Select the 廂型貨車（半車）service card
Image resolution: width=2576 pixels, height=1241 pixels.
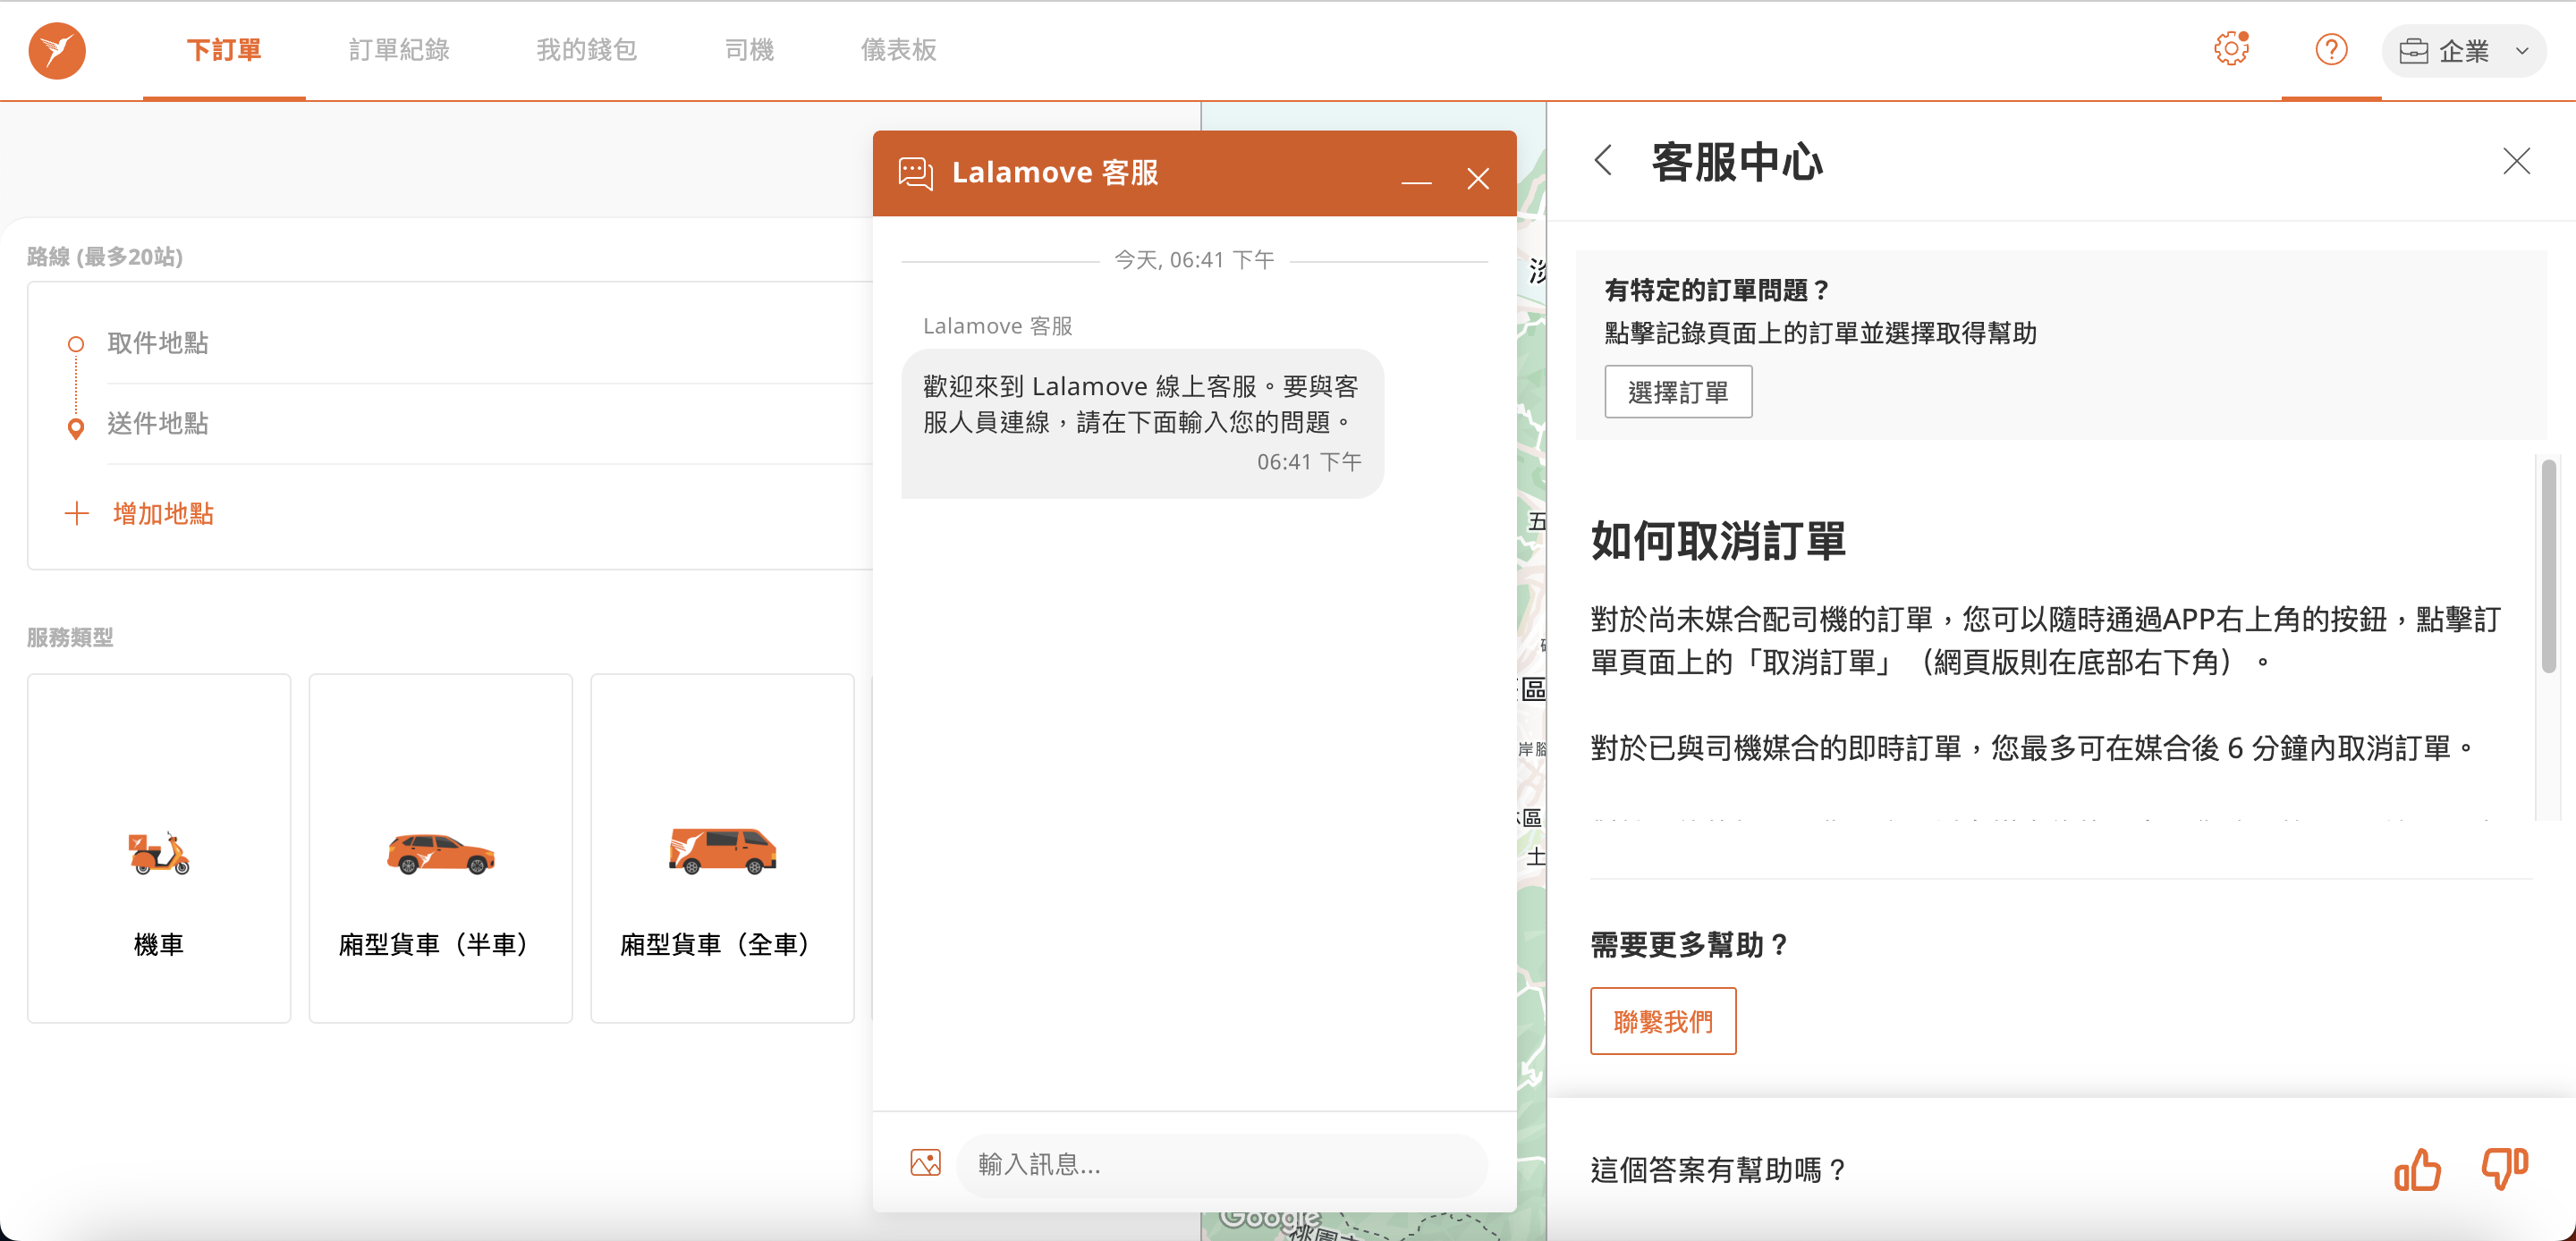(441, 848)
